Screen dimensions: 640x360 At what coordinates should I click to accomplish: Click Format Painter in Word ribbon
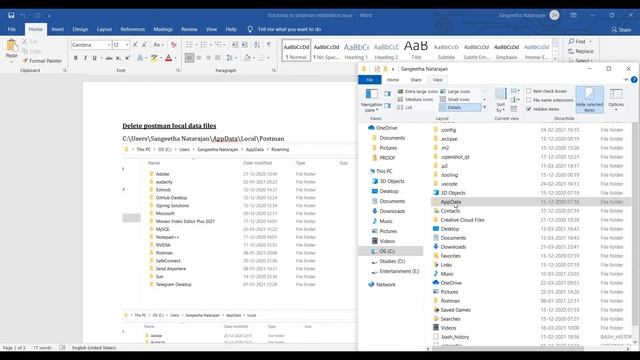click(x=42, y=61)
